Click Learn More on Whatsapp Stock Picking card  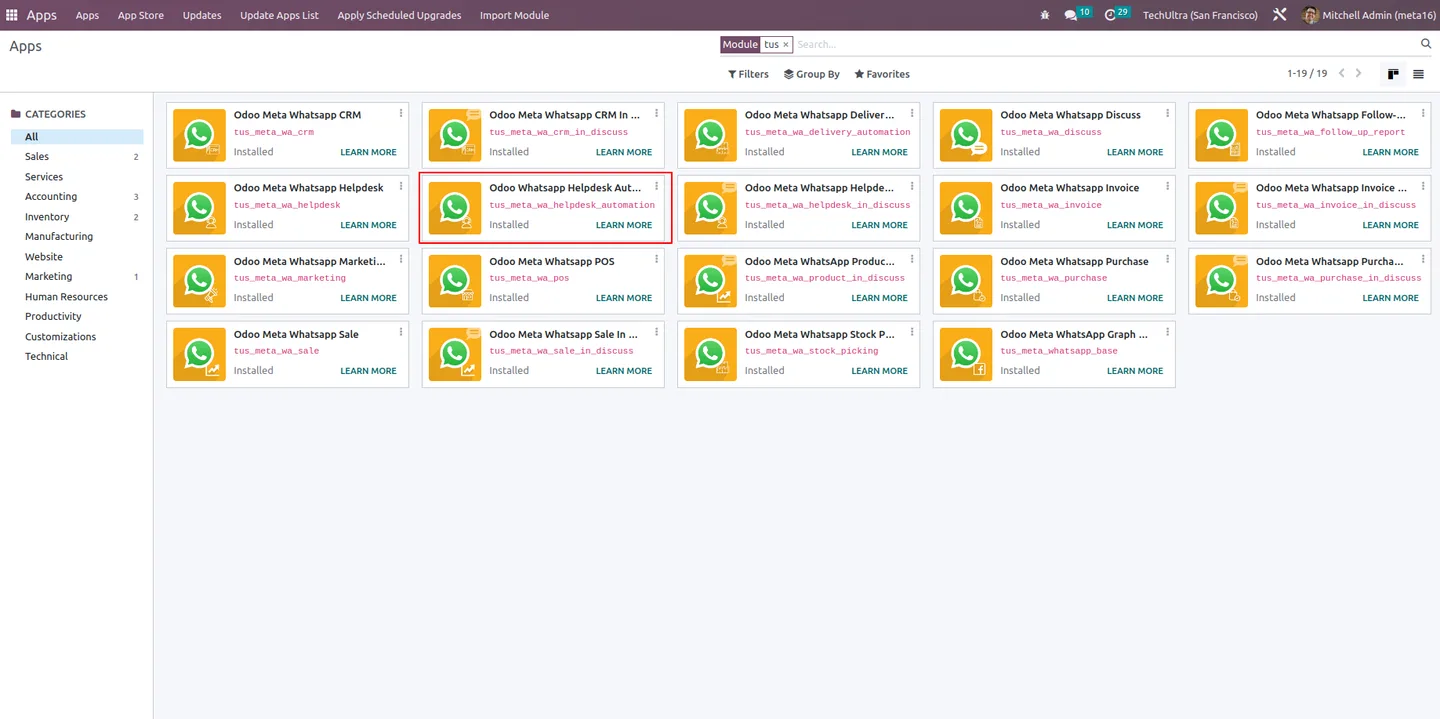click(879, 371)
